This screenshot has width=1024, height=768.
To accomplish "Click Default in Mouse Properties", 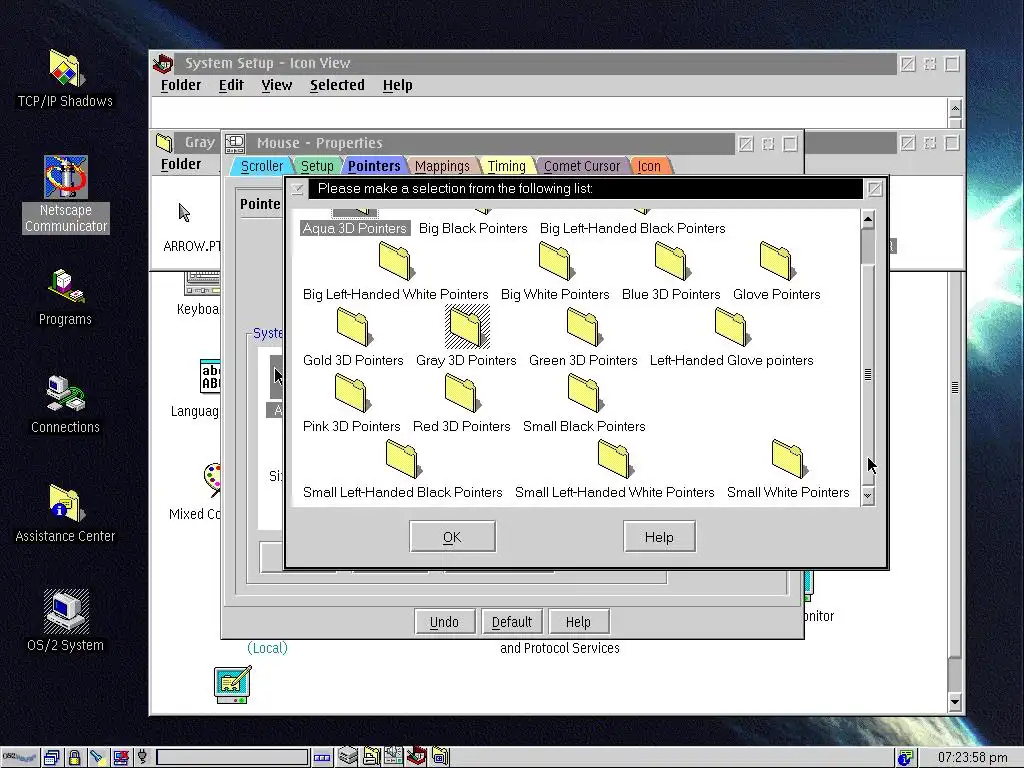I will point(511,622).
